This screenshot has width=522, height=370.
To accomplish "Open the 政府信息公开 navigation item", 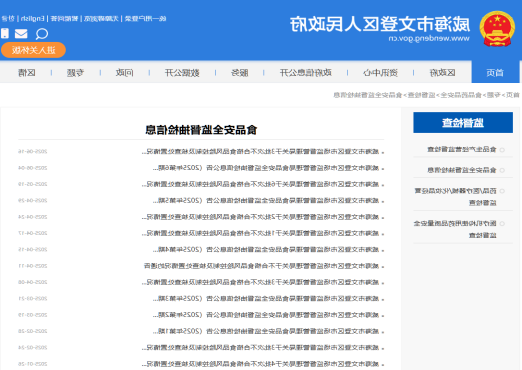I will click(x=306, y=72).
